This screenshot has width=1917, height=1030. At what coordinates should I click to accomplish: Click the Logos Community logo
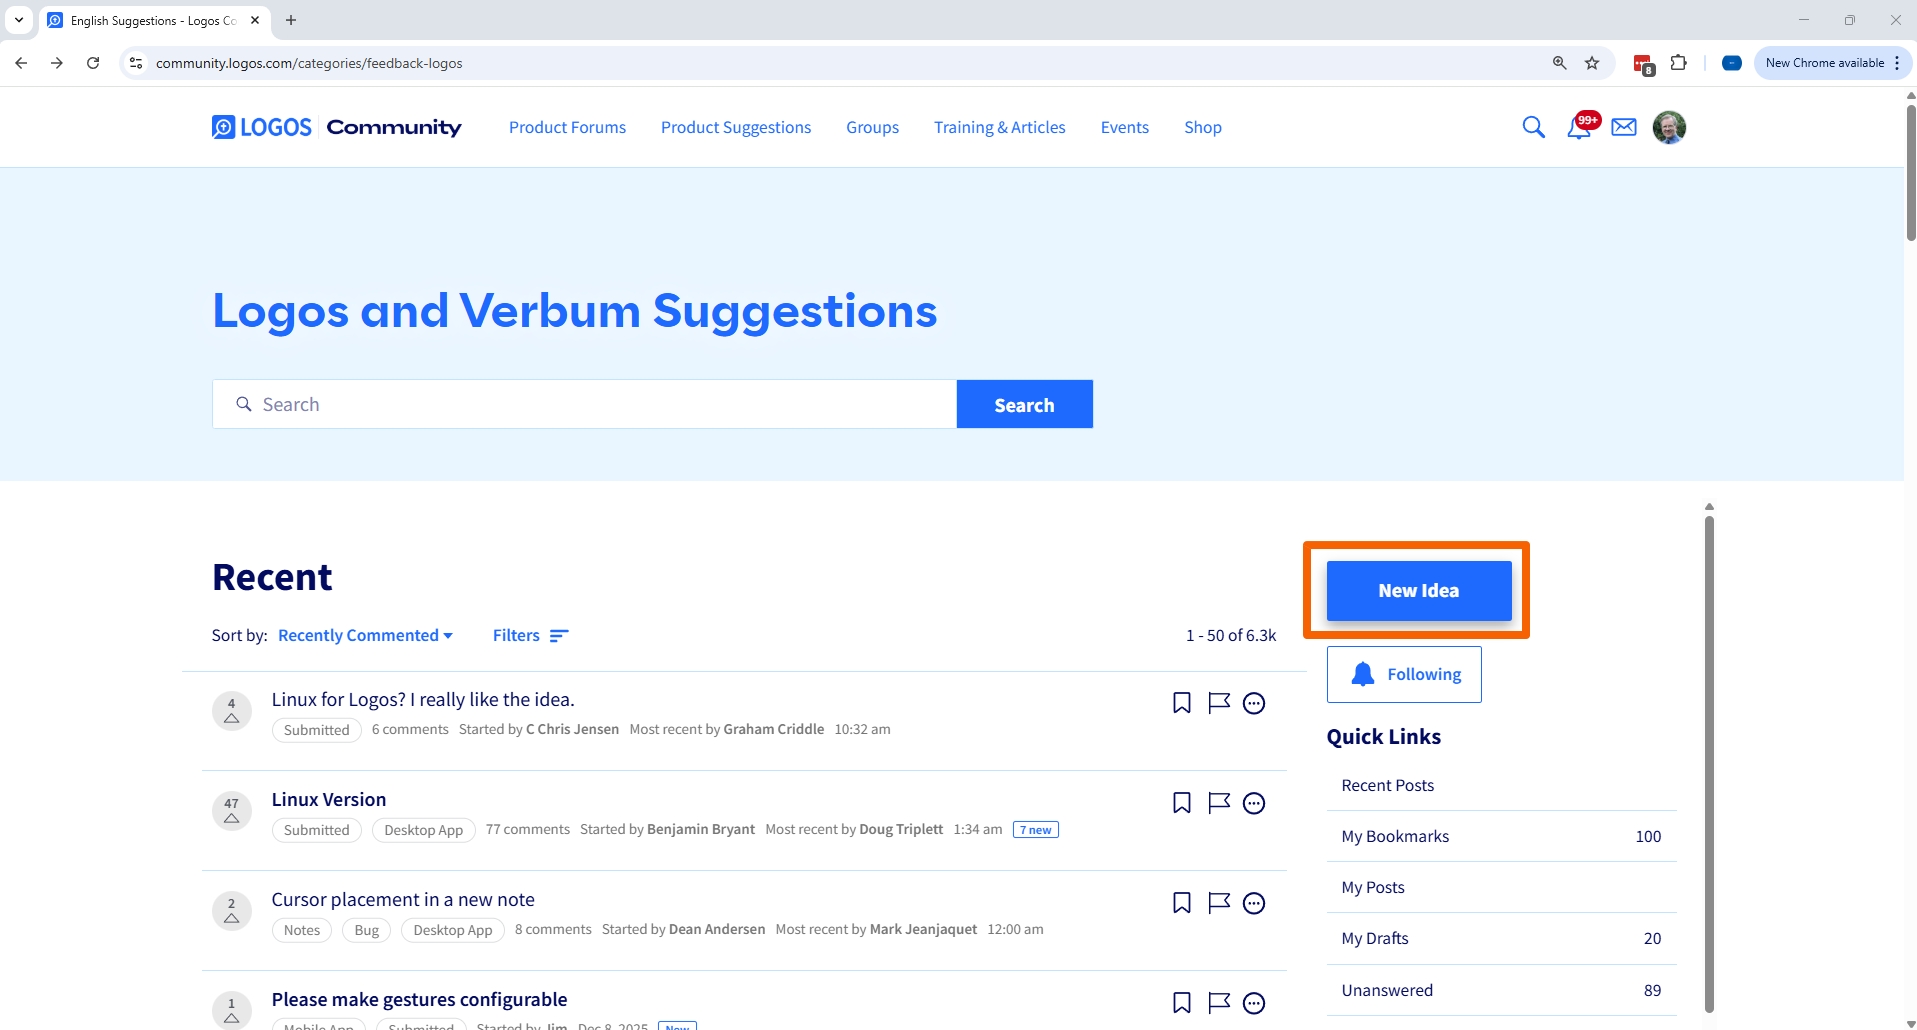[336, 127]
